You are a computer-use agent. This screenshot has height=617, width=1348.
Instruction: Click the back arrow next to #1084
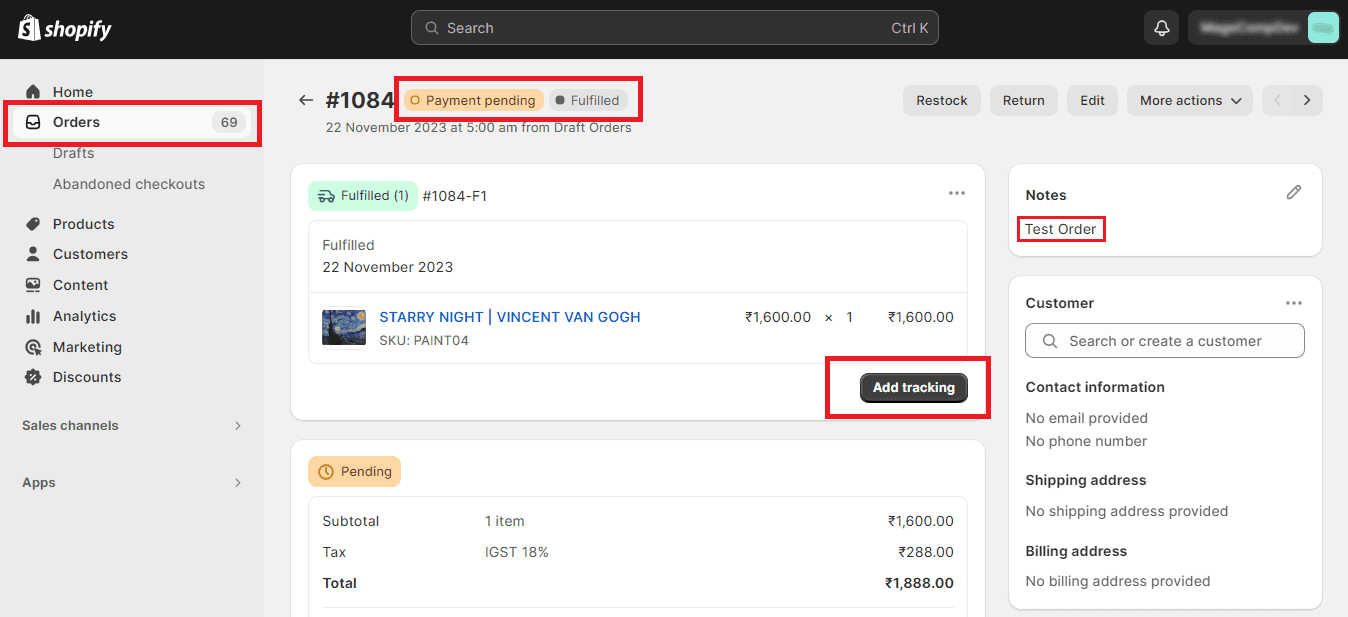pos(306,100)
